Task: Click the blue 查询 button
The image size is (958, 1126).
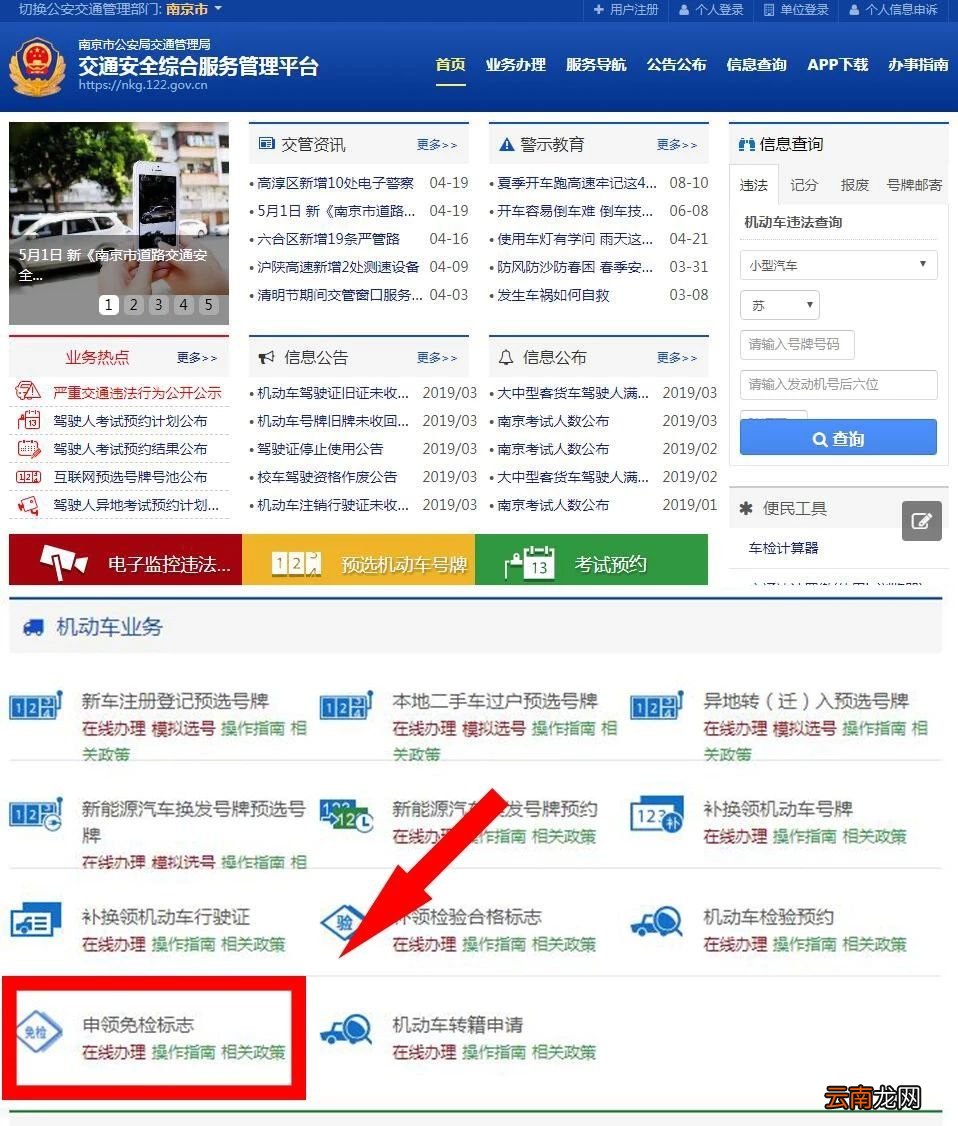Action: [x=838, y=437]
